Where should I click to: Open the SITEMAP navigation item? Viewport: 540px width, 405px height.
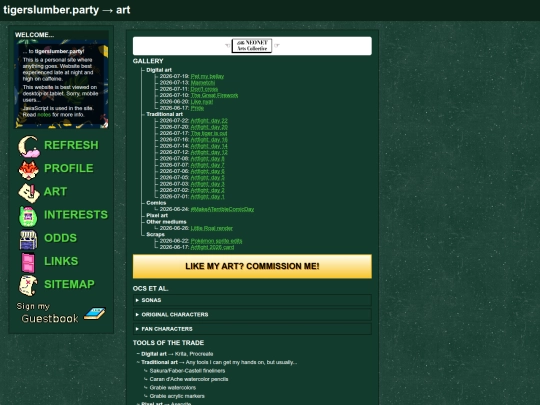tap(69, 284)
